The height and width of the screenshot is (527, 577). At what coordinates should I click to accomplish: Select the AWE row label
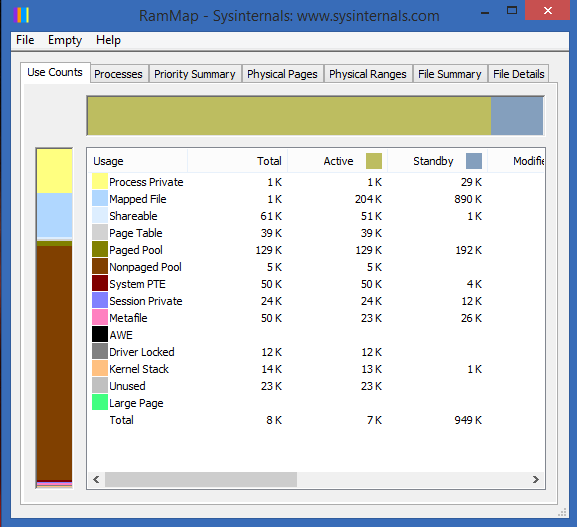(x=121, y=335)
